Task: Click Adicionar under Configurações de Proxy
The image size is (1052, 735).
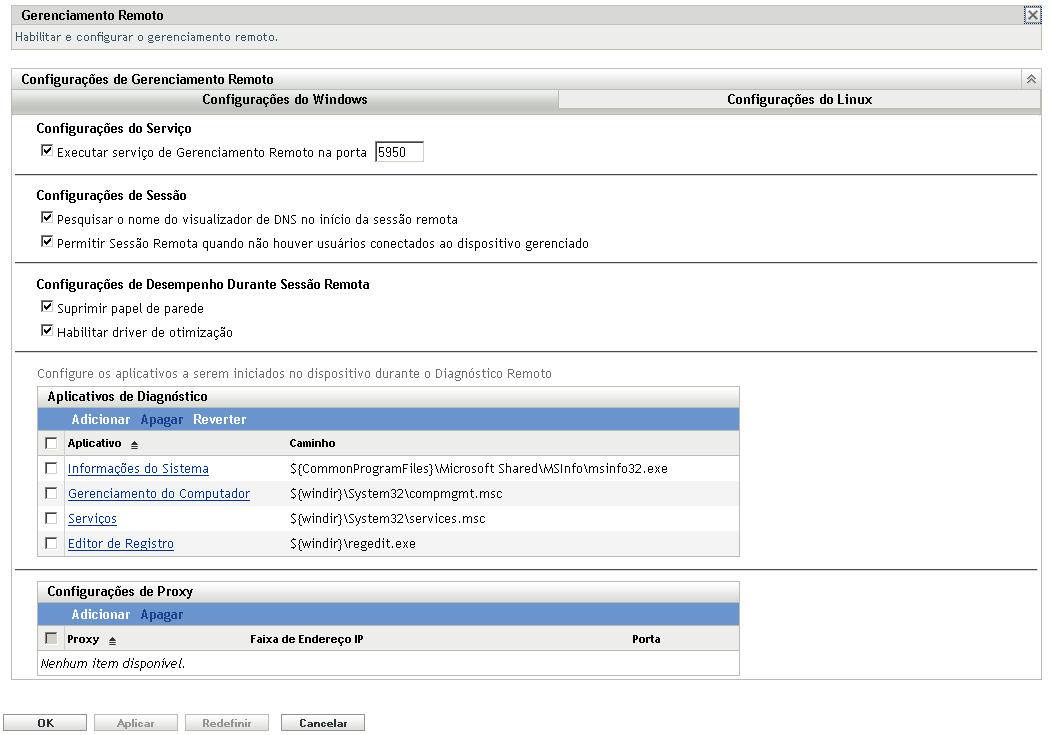Action: (101, 614)
